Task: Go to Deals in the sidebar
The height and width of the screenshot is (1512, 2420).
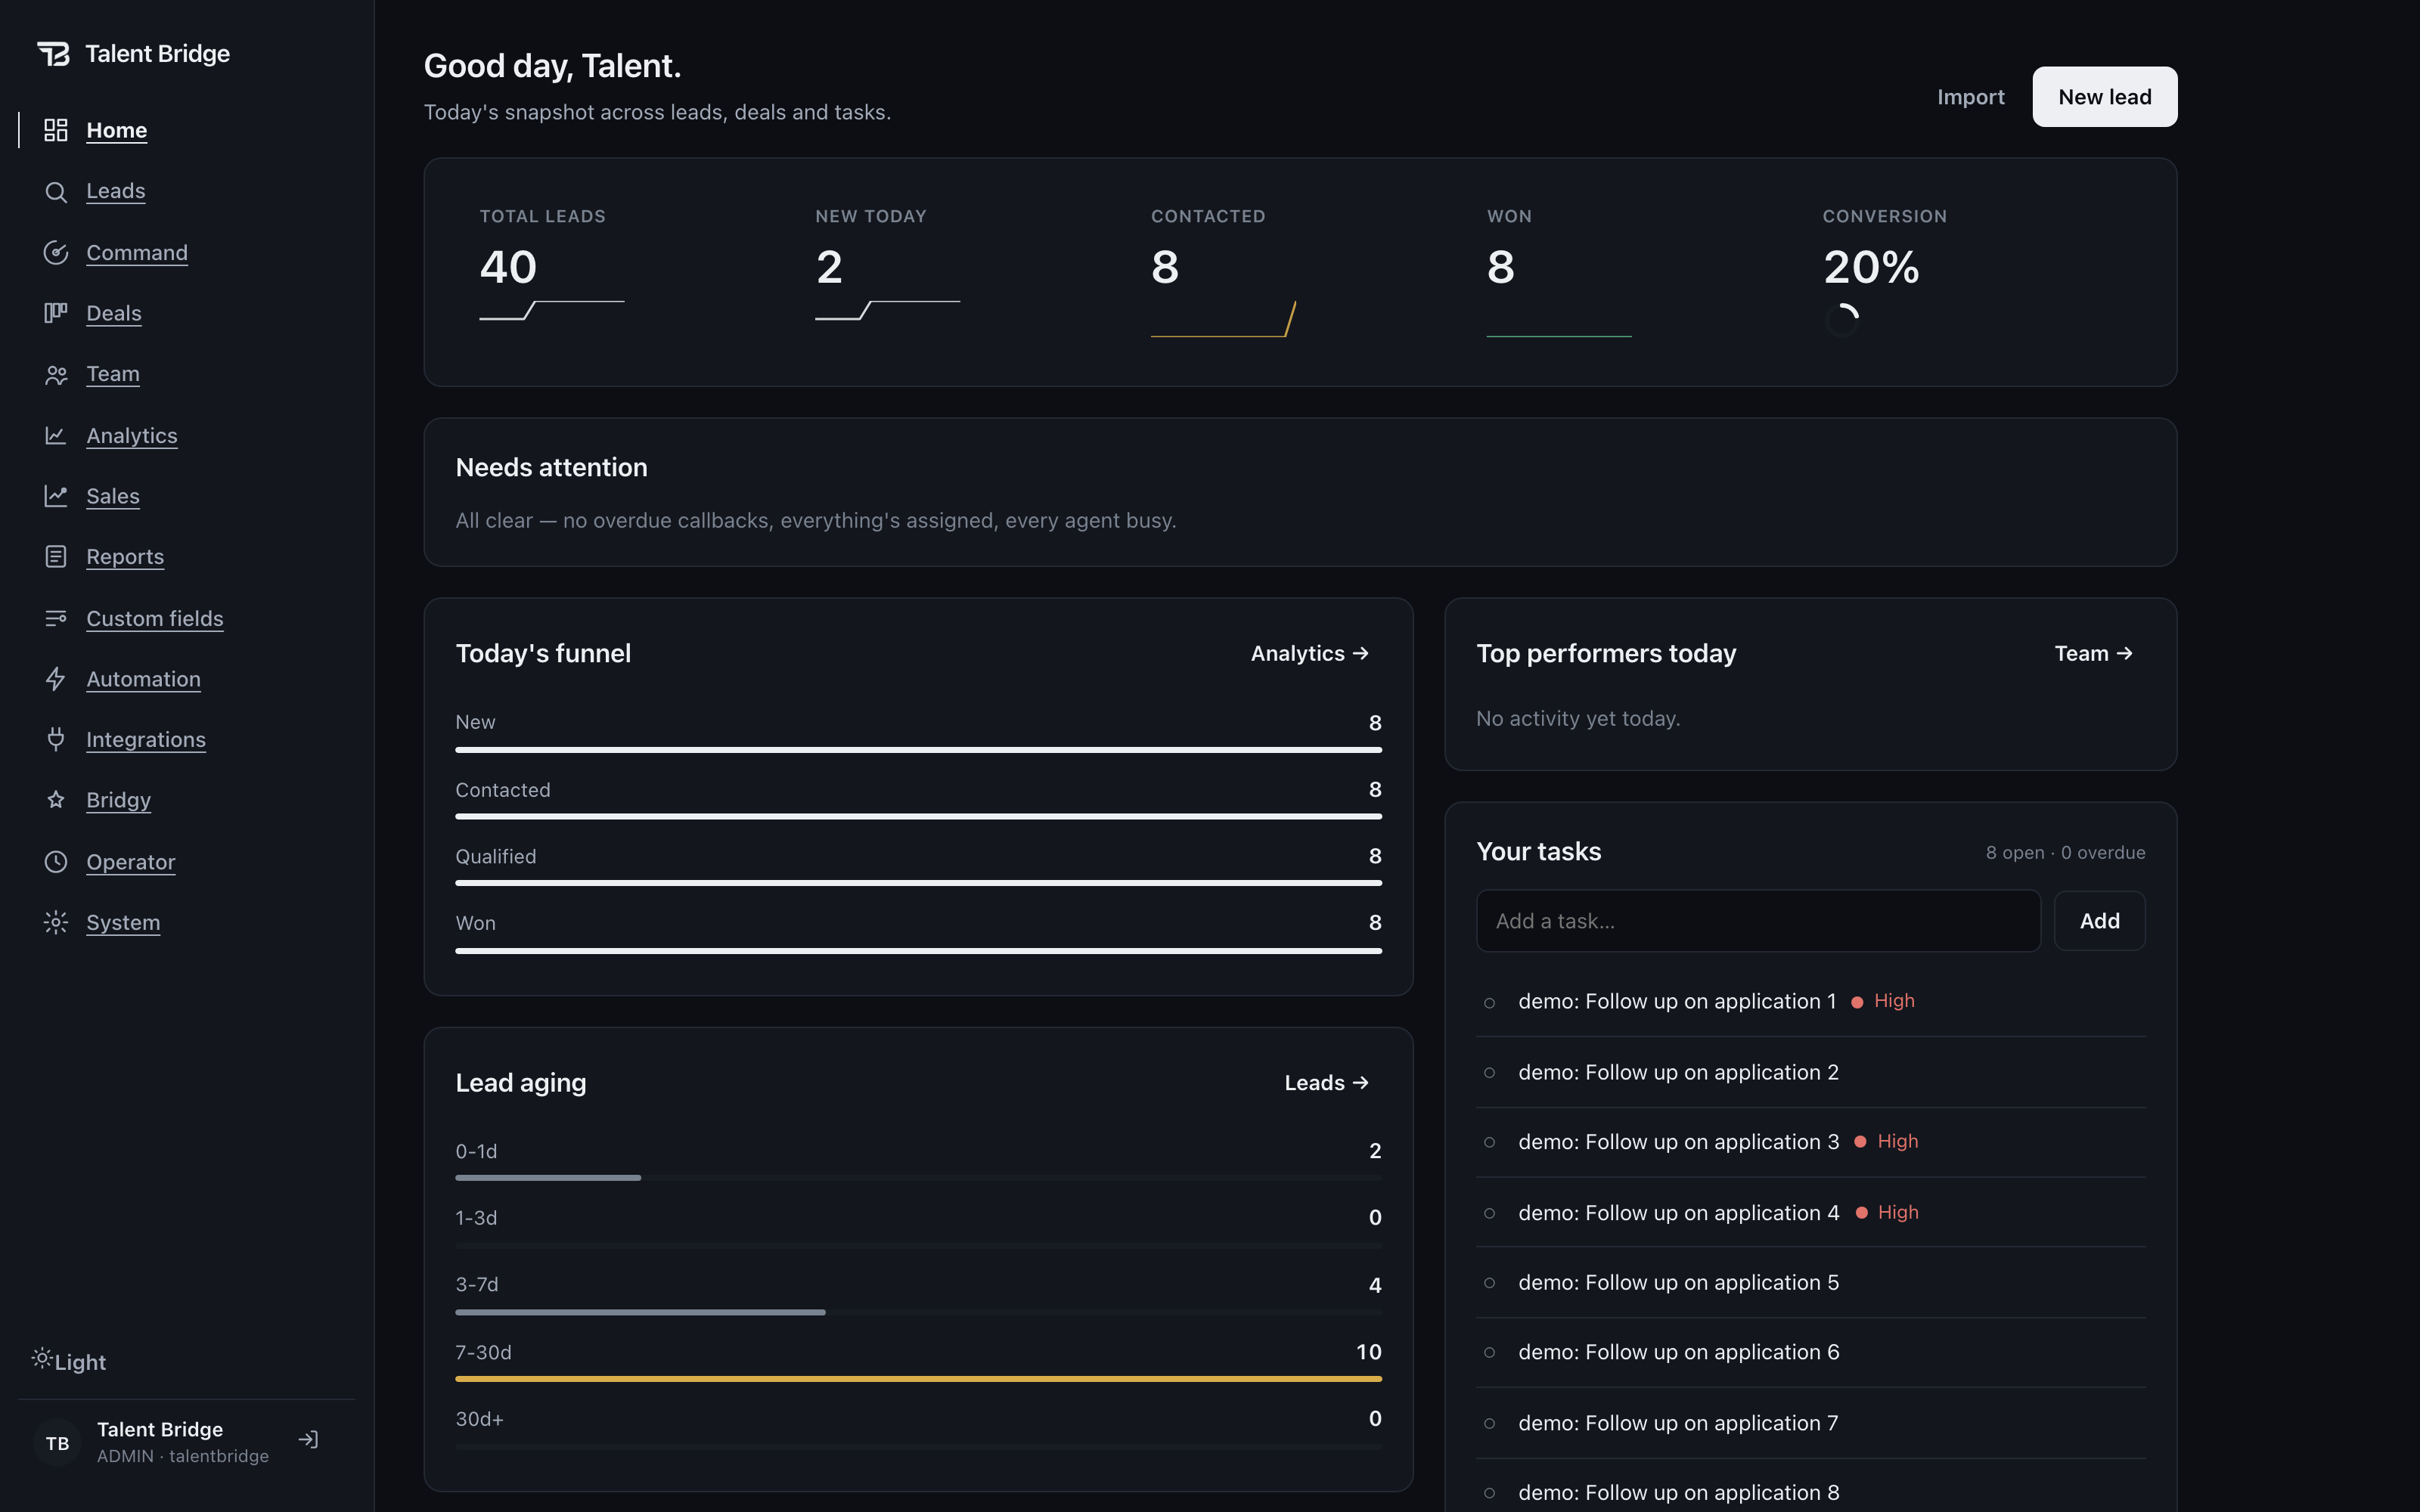Action: point(114,313)
